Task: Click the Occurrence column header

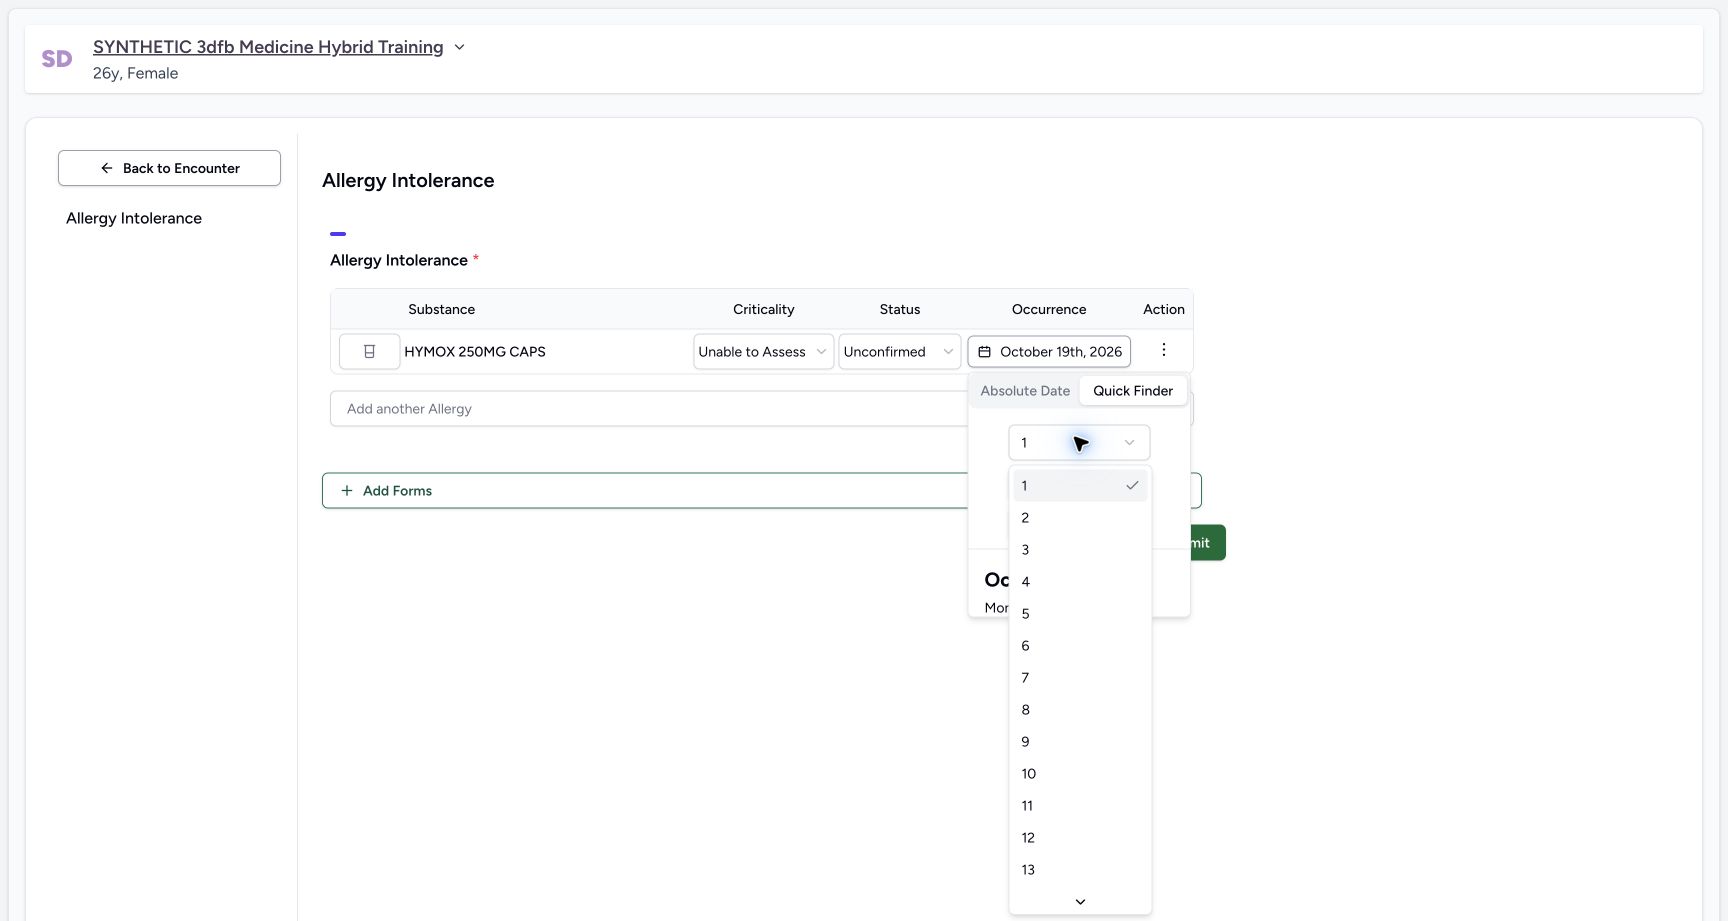Action: pos(1049,310)
